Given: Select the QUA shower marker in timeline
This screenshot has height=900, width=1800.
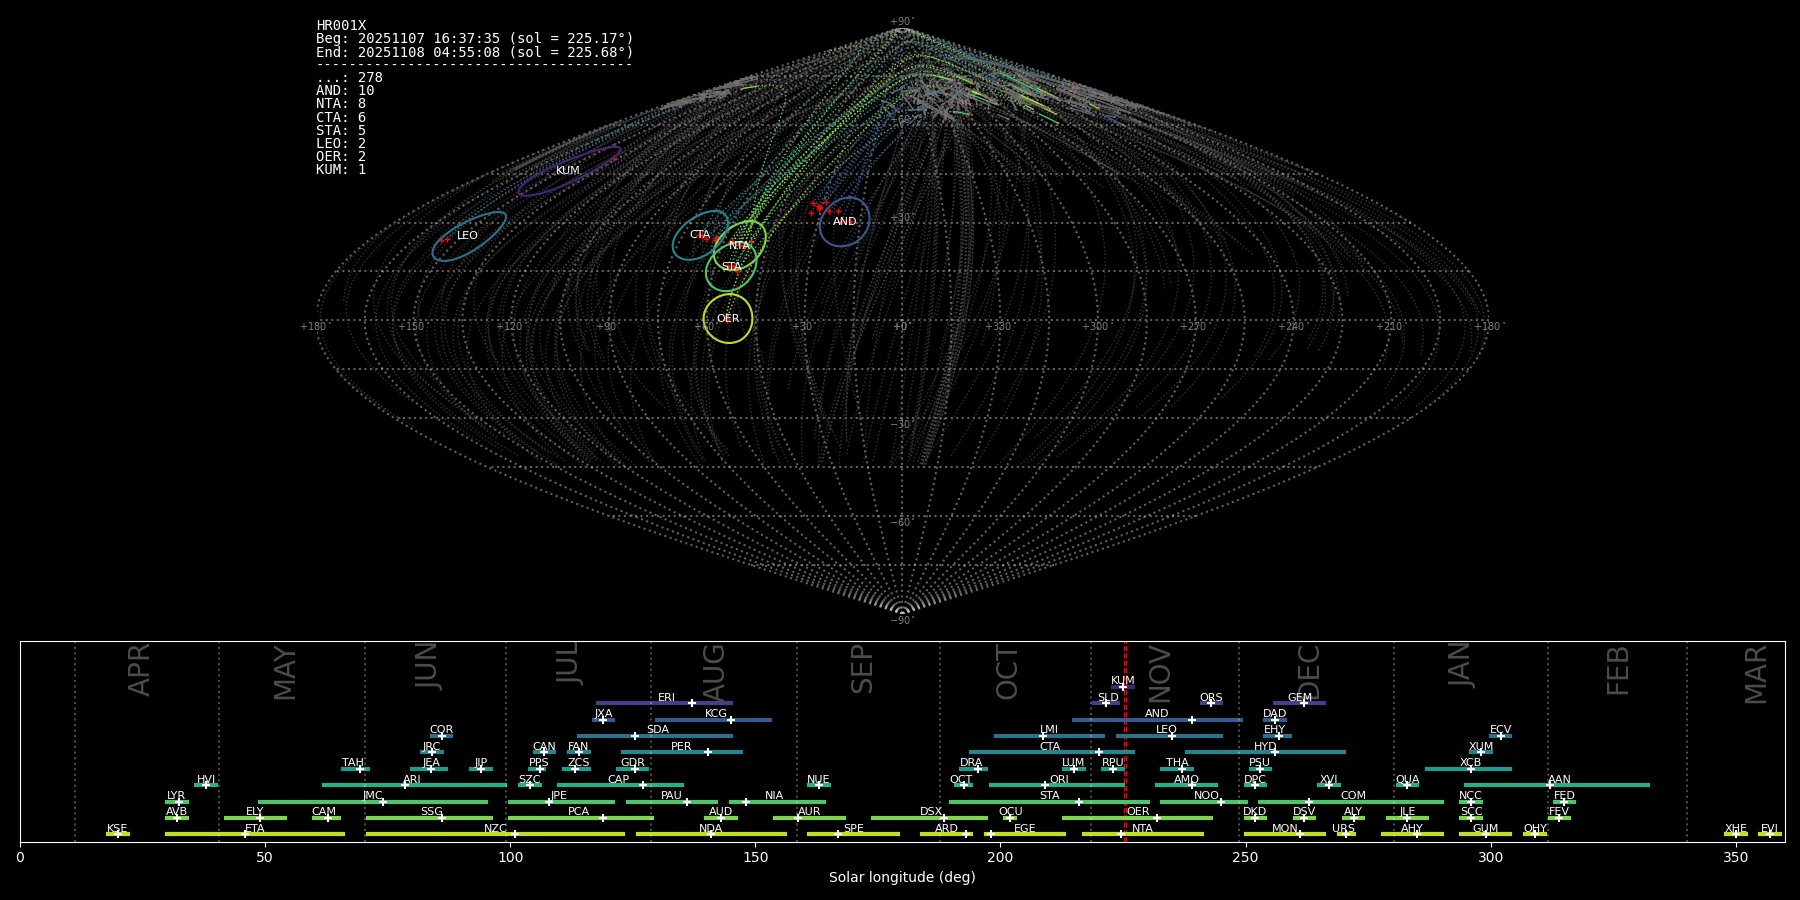Looking at the screenshot, I should (1407, 785).
